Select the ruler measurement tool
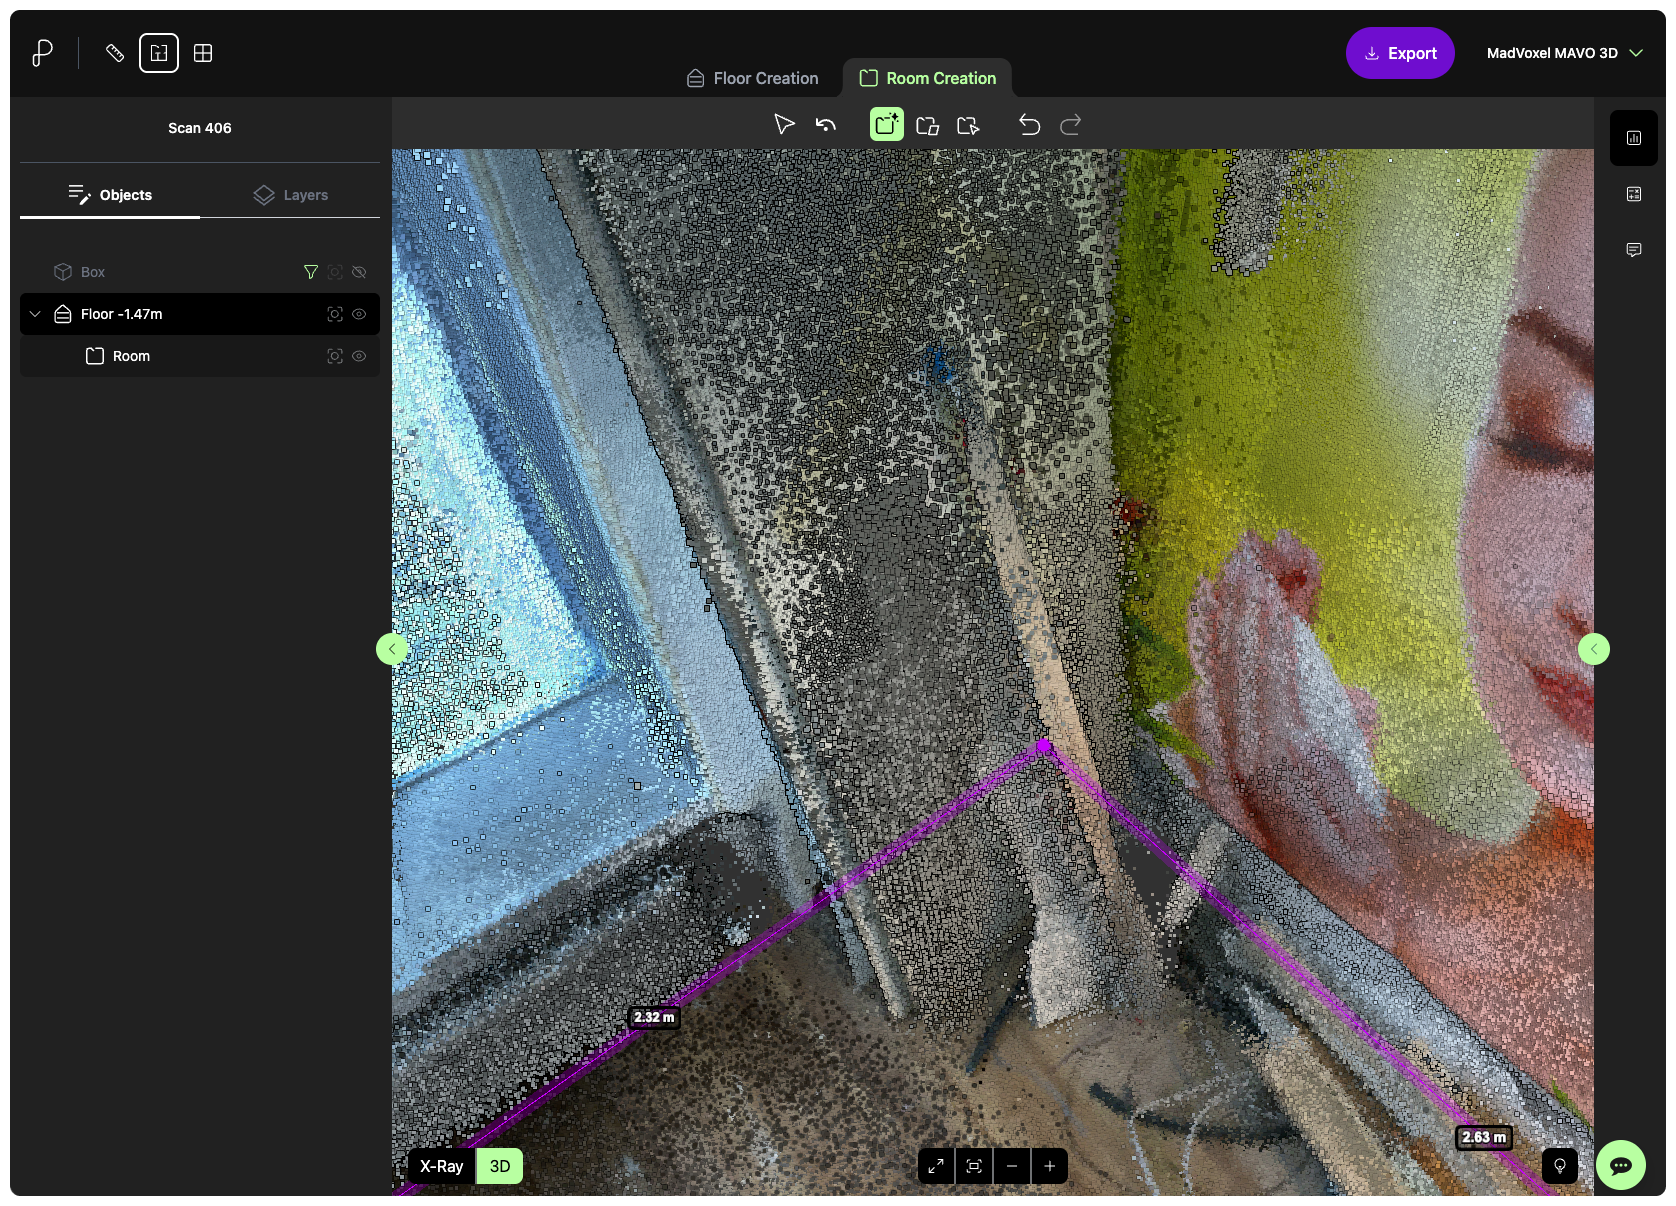This screenshot has width=1676, height=1206. pos(115,53)
